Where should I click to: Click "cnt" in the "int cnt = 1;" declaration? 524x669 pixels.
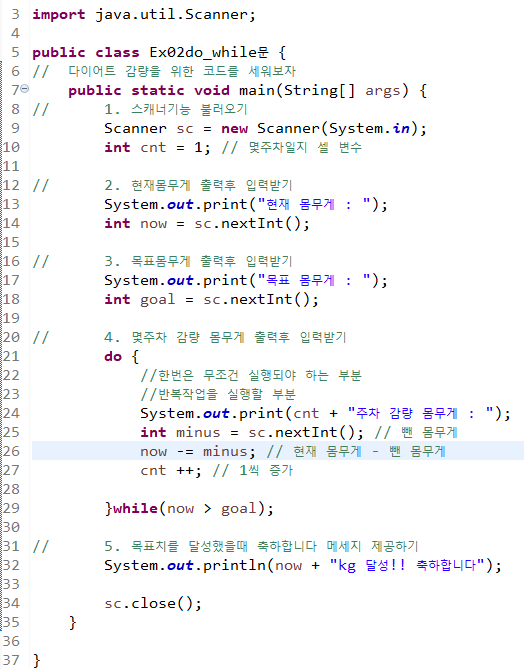coord(153,148)
